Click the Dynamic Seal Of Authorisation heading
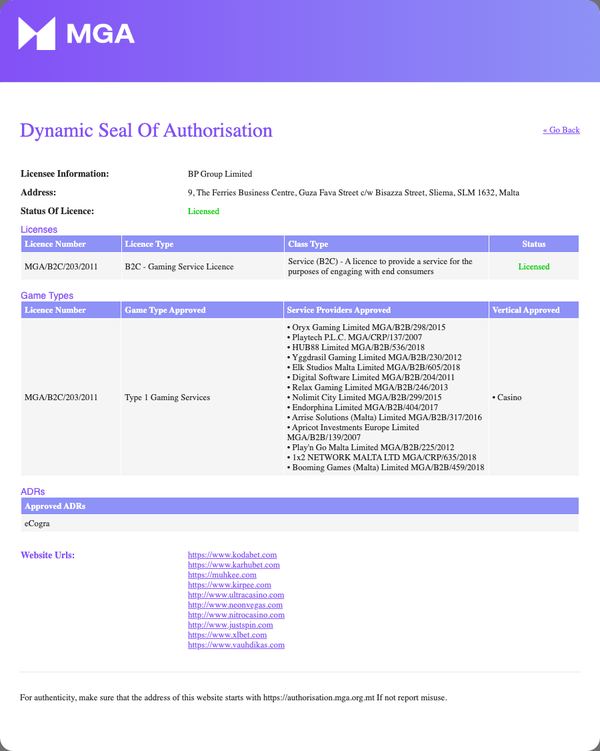The width and height of the screenshot is (600, 751). [x=146, y=130]
